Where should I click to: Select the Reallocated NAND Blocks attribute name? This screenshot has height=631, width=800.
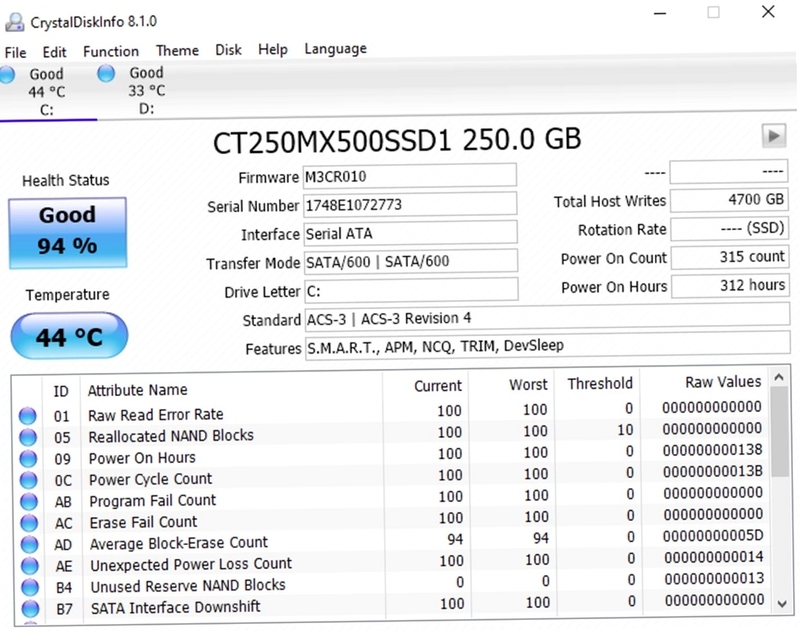pos(171,436)
